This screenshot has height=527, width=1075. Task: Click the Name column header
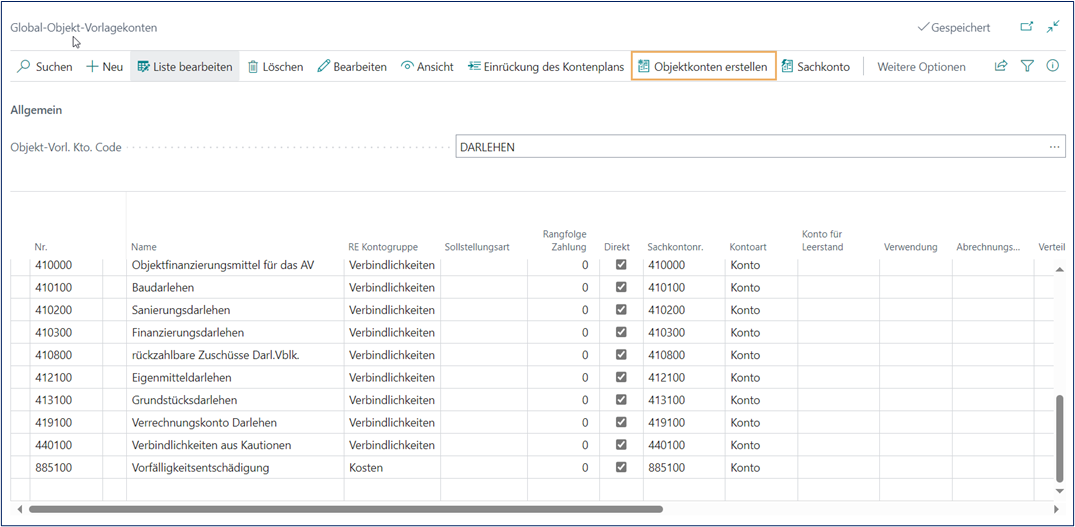click(x=144, y=247)
